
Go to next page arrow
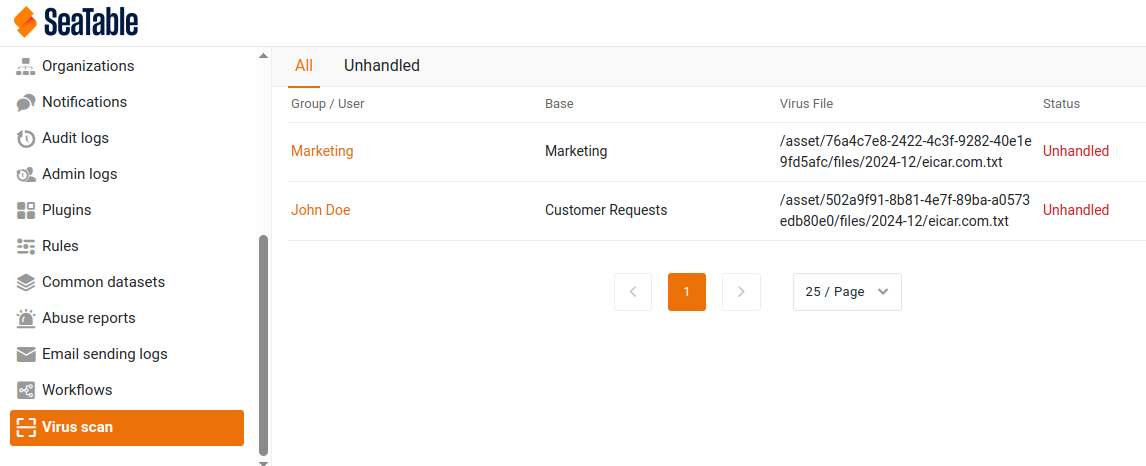click(741, 292)
